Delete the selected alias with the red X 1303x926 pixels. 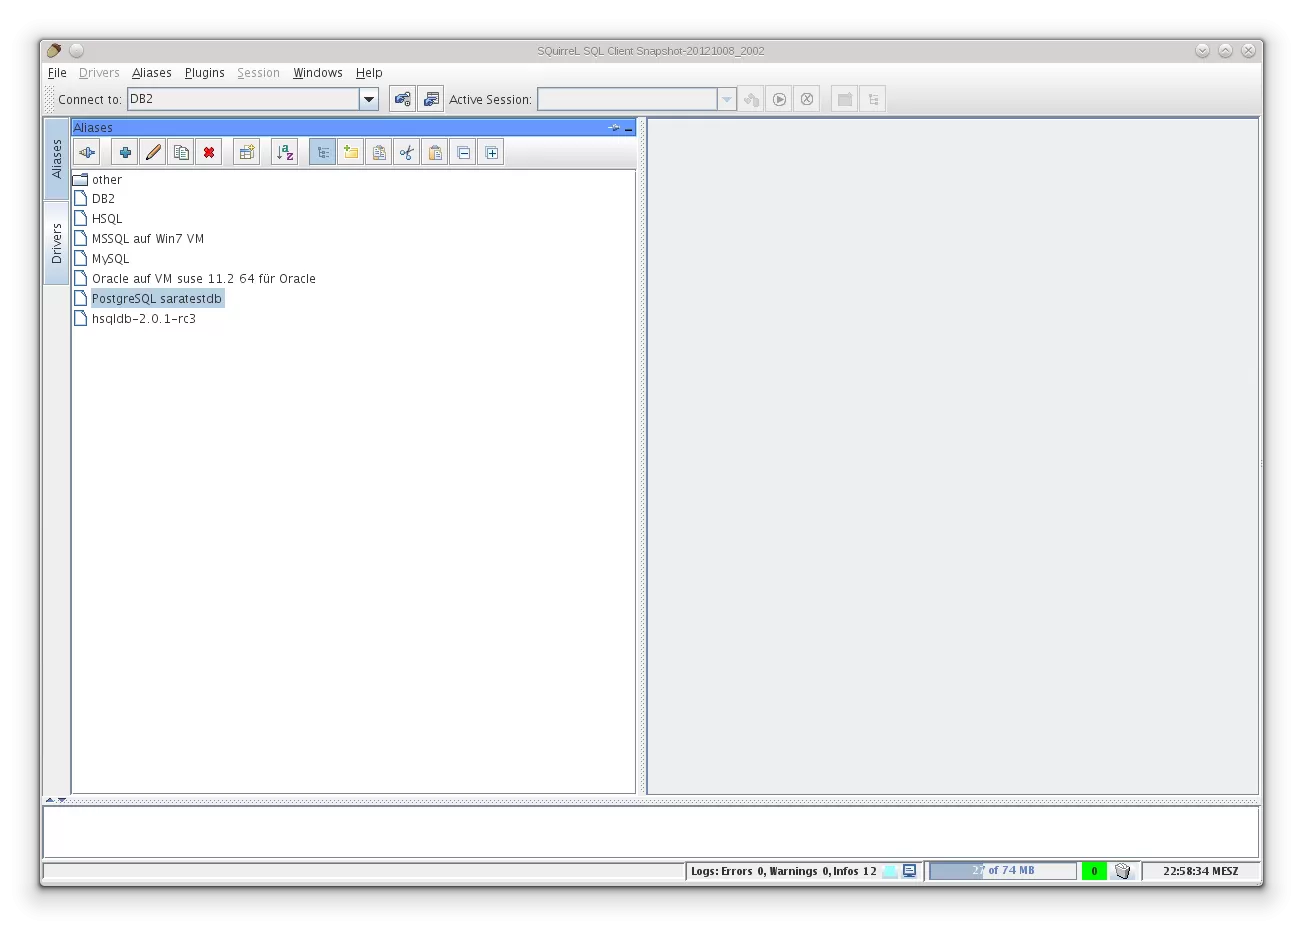tap(209, 151)
